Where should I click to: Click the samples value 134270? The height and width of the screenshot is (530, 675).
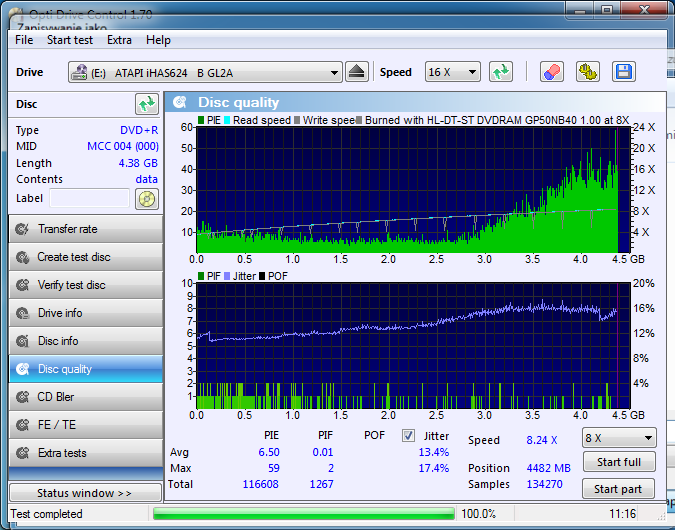545,484
